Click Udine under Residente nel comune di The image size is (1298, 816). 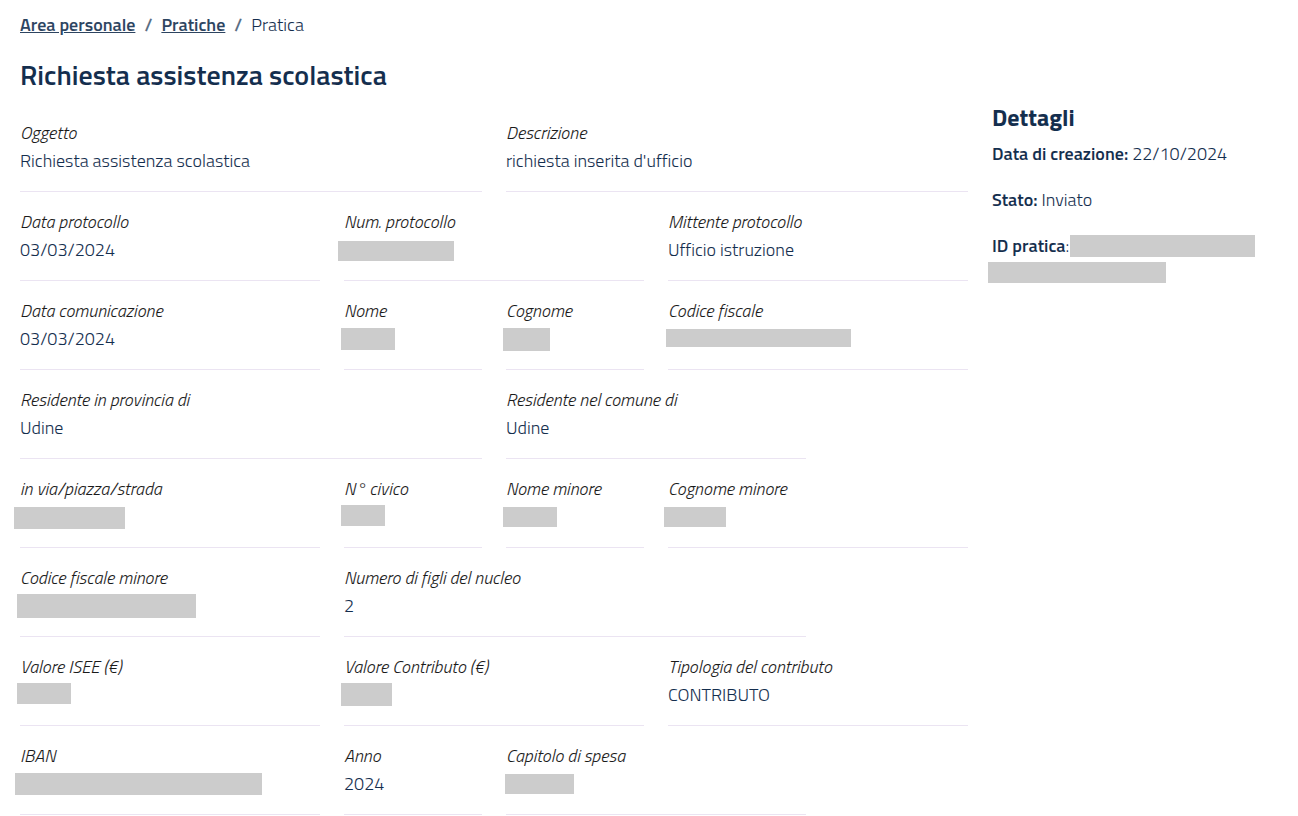click(x=527, y=428)
